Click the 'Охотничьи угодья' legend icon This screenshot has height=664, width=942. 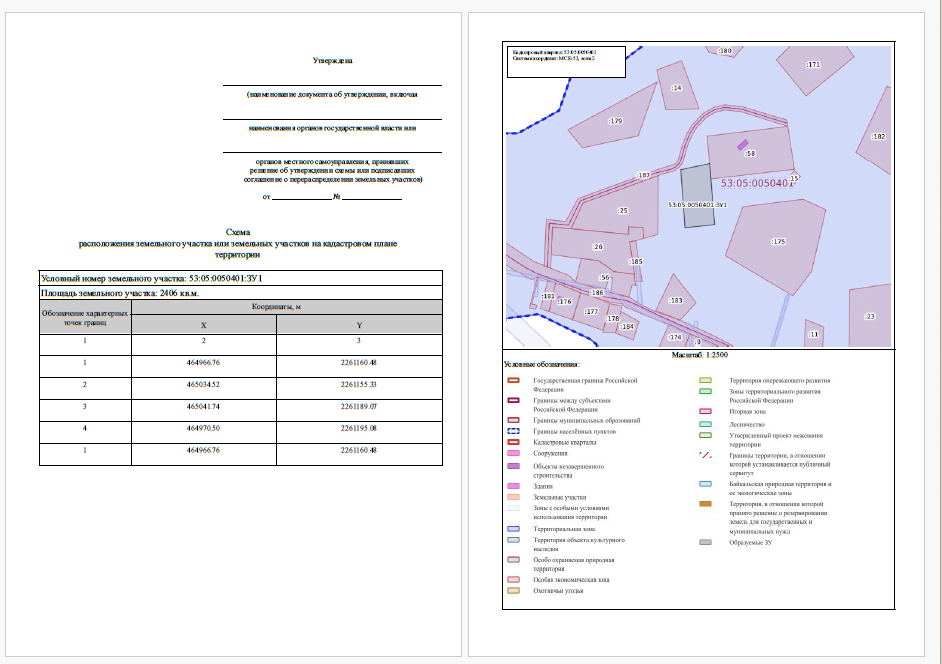click(513, 591)
